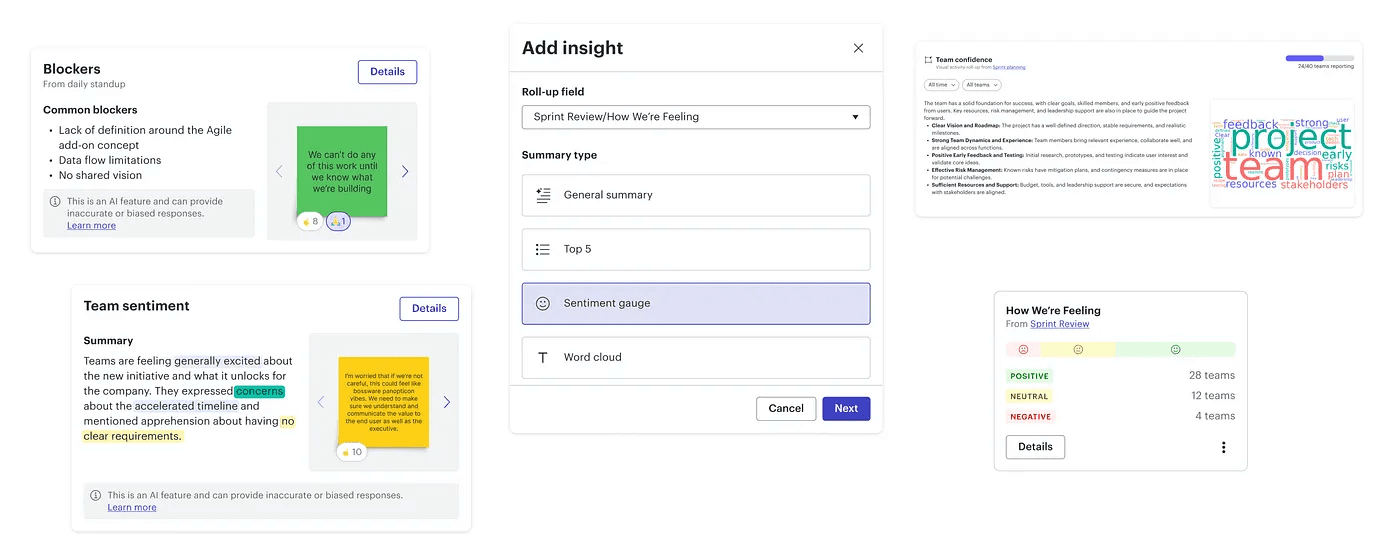Image resolution: width=1400 pixels, height=550 pixels.
Task: Open three-dot menu on How We're Feeling card
Action: [1223, 447]
